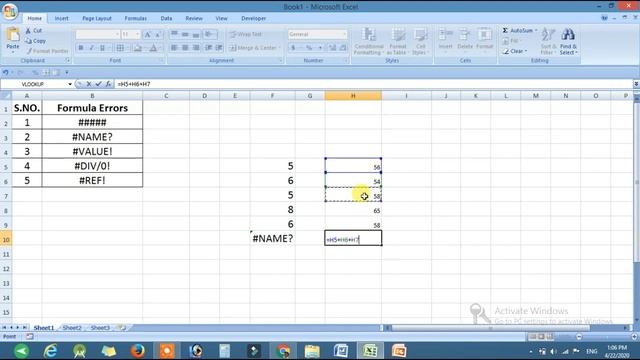Toggle Align Text Left
Viewport: 640px width, 360px height.
[x=174, y=48]
